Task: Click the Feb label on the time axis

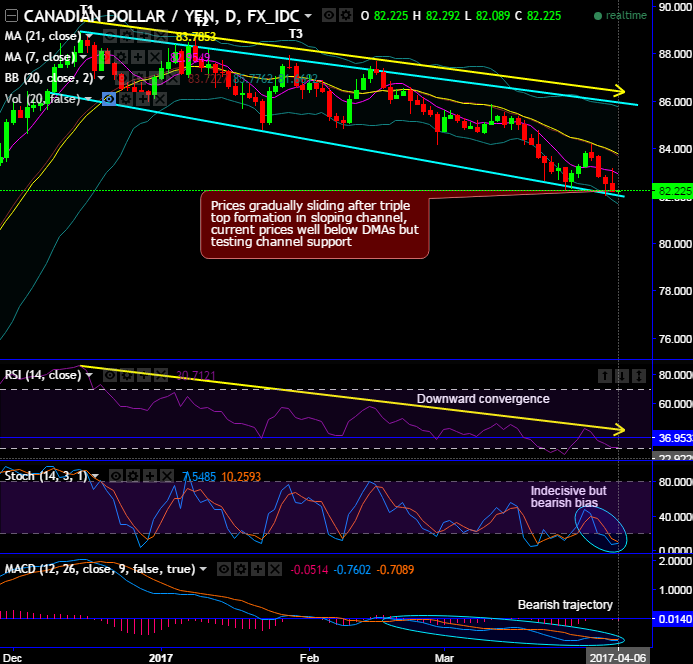Action: pos(309,658)
